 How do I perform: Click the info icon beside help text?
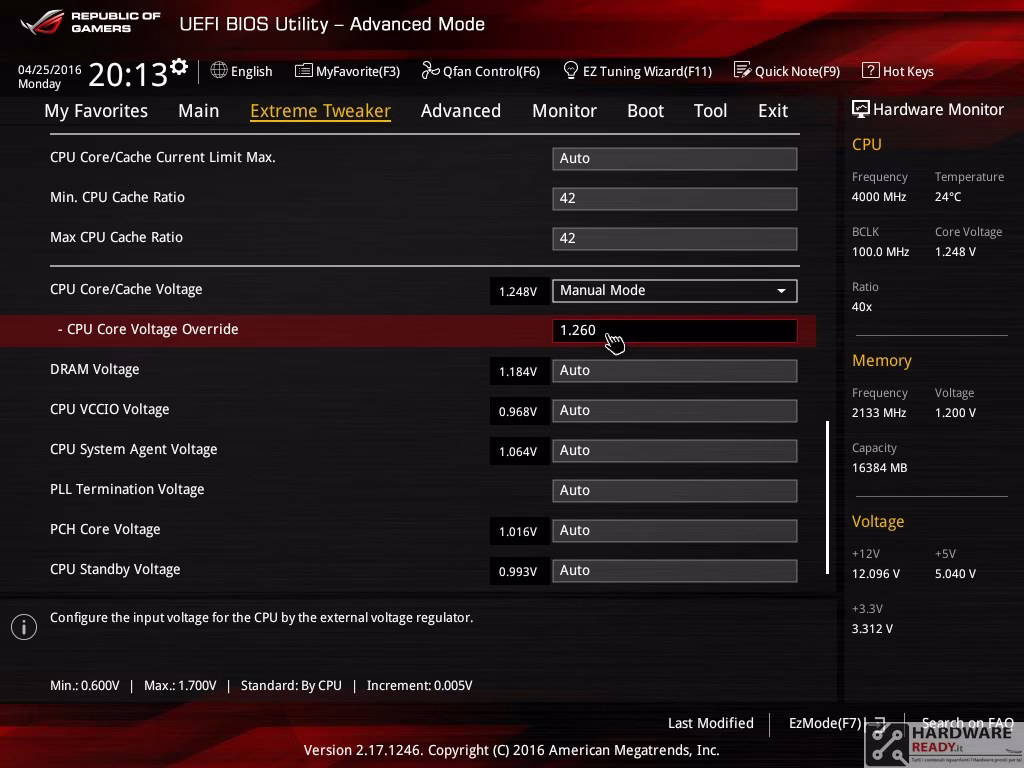[x=24, y=627]
